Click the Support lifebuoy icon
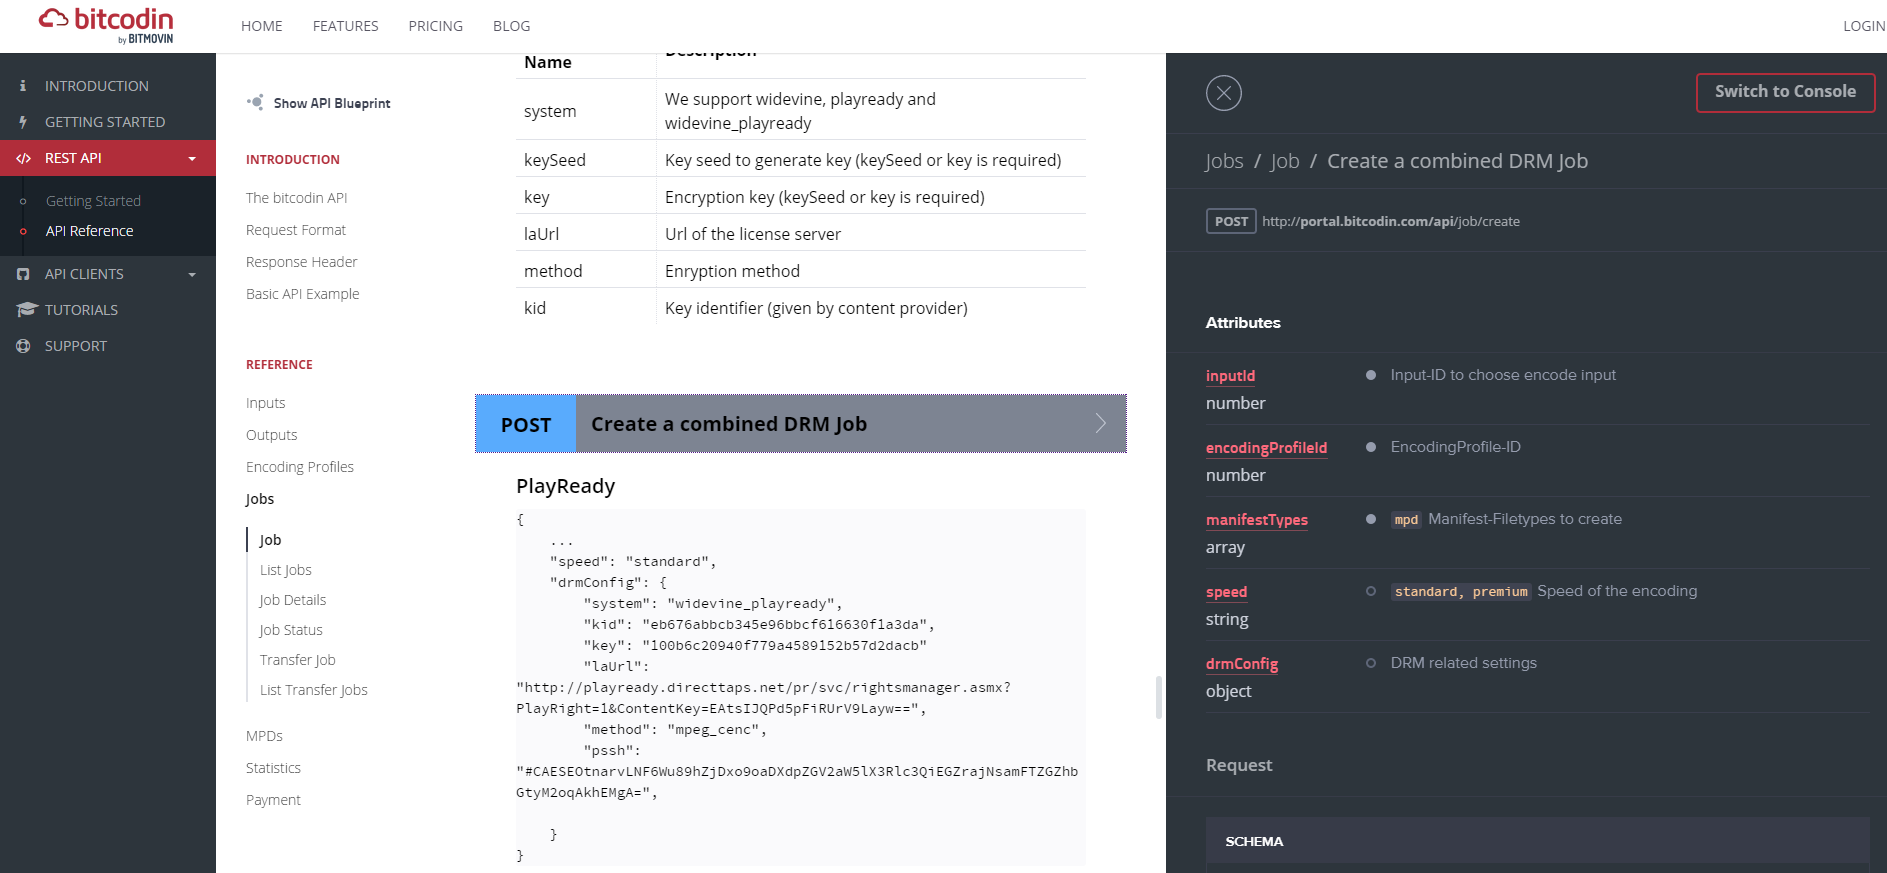The image size is (1887, 873). click(23, 346)
